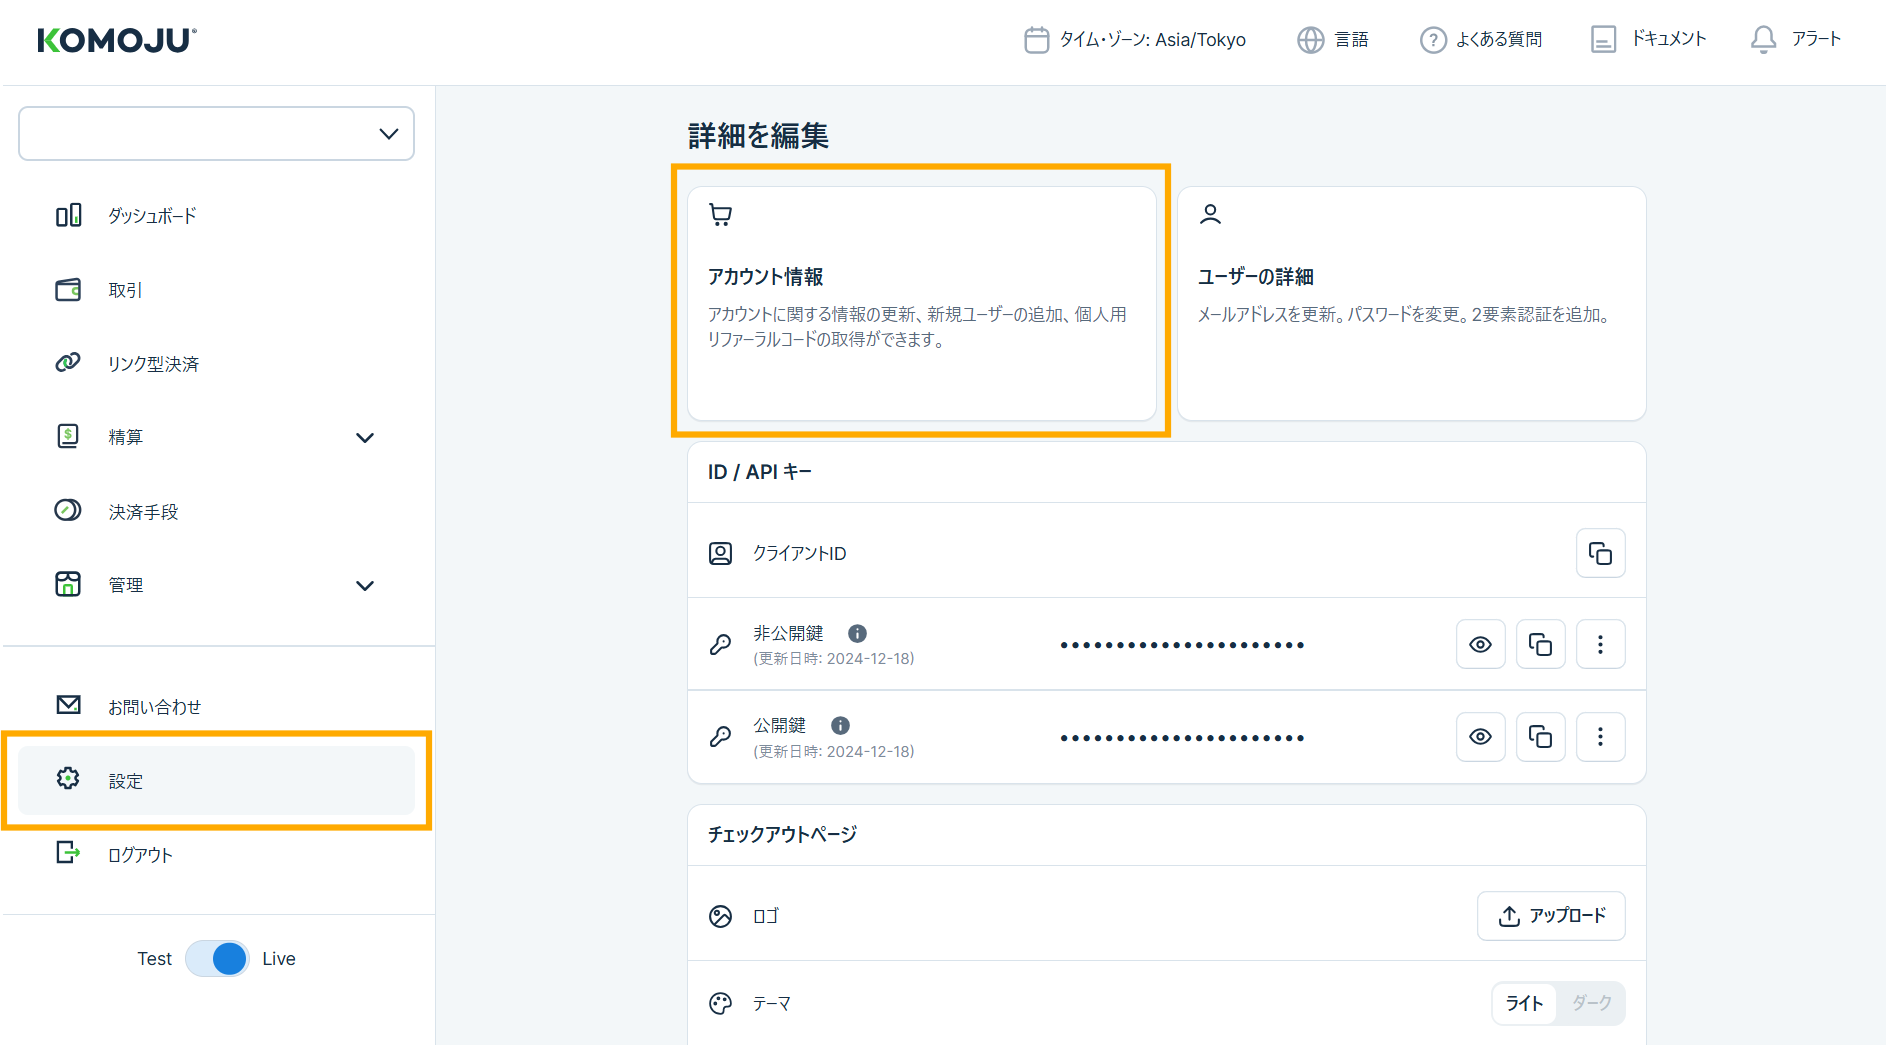Open the 設定 menu item
1886x1045 pixels.
127,780
